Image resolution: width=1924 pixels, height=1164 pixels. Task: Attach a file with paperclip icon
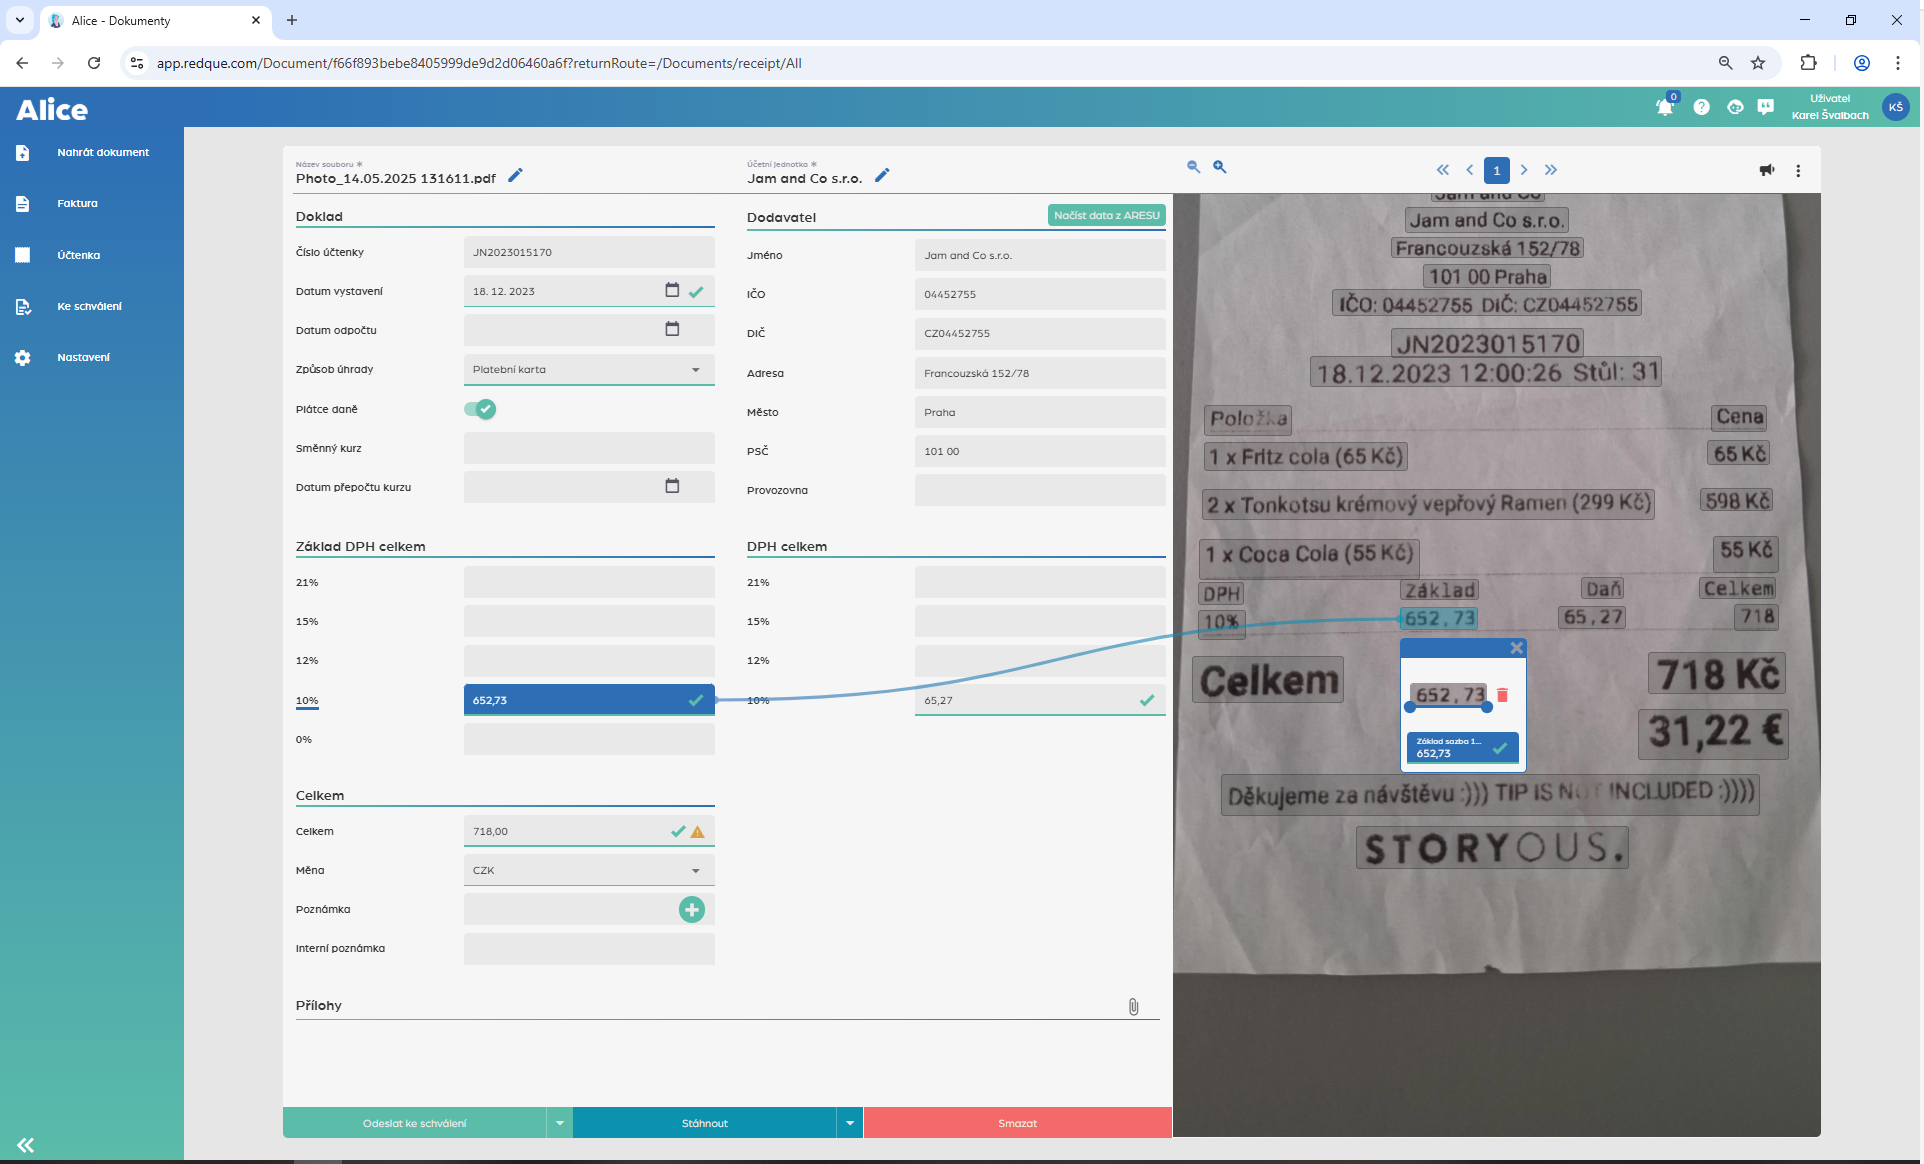click(x=1133, y=1006)
